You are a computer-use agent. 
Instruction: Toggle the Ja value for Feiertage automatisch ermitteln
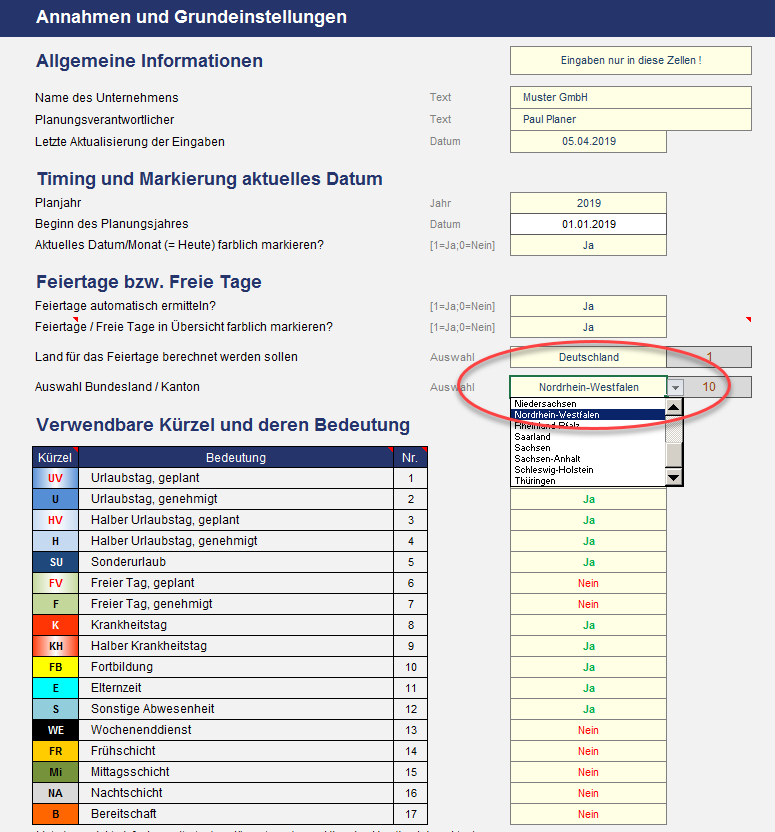click(x=588, y=306)
